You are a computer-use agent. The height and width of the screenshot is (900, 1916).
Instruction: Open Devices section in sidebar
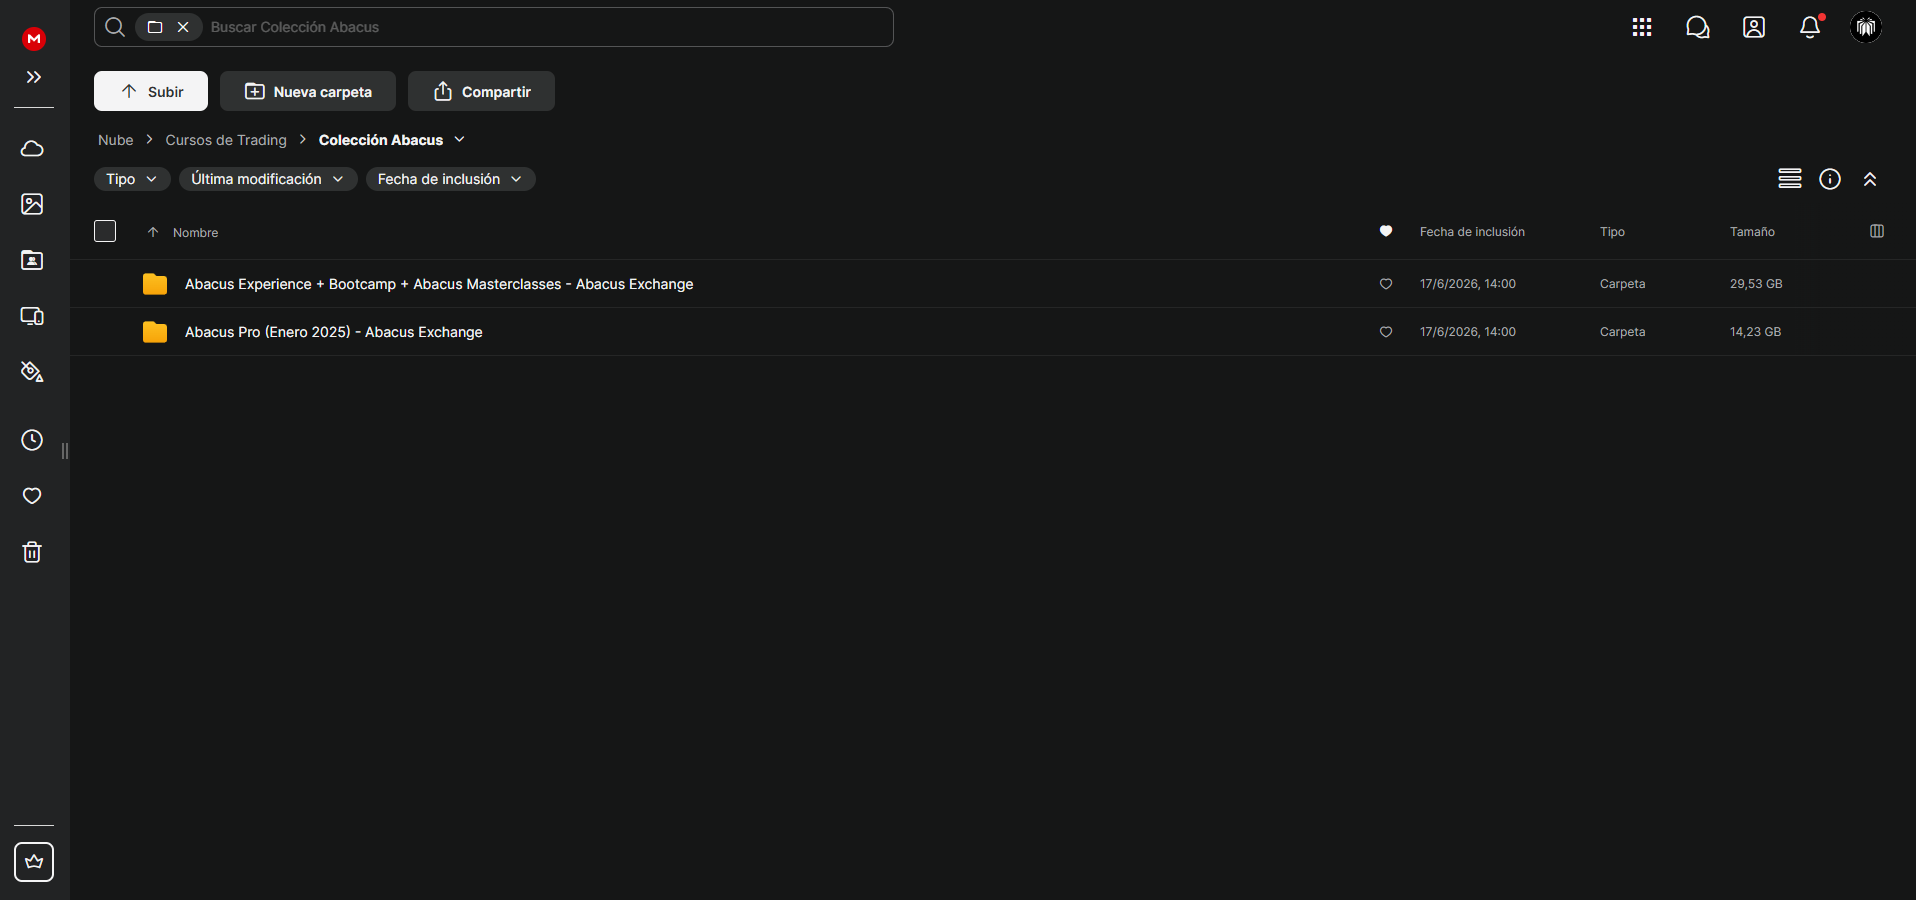(32, 316)
